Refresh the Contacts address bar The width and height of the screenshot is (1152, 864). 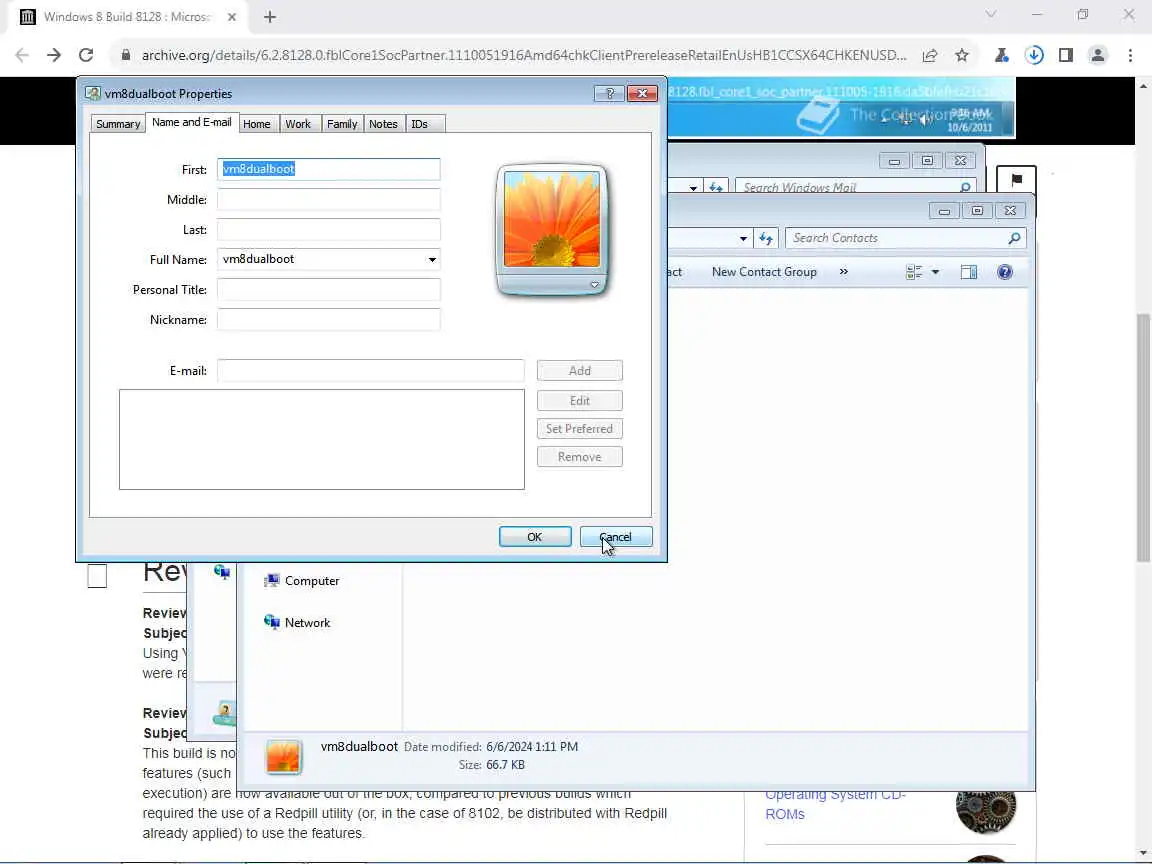(x=766, y=238)
